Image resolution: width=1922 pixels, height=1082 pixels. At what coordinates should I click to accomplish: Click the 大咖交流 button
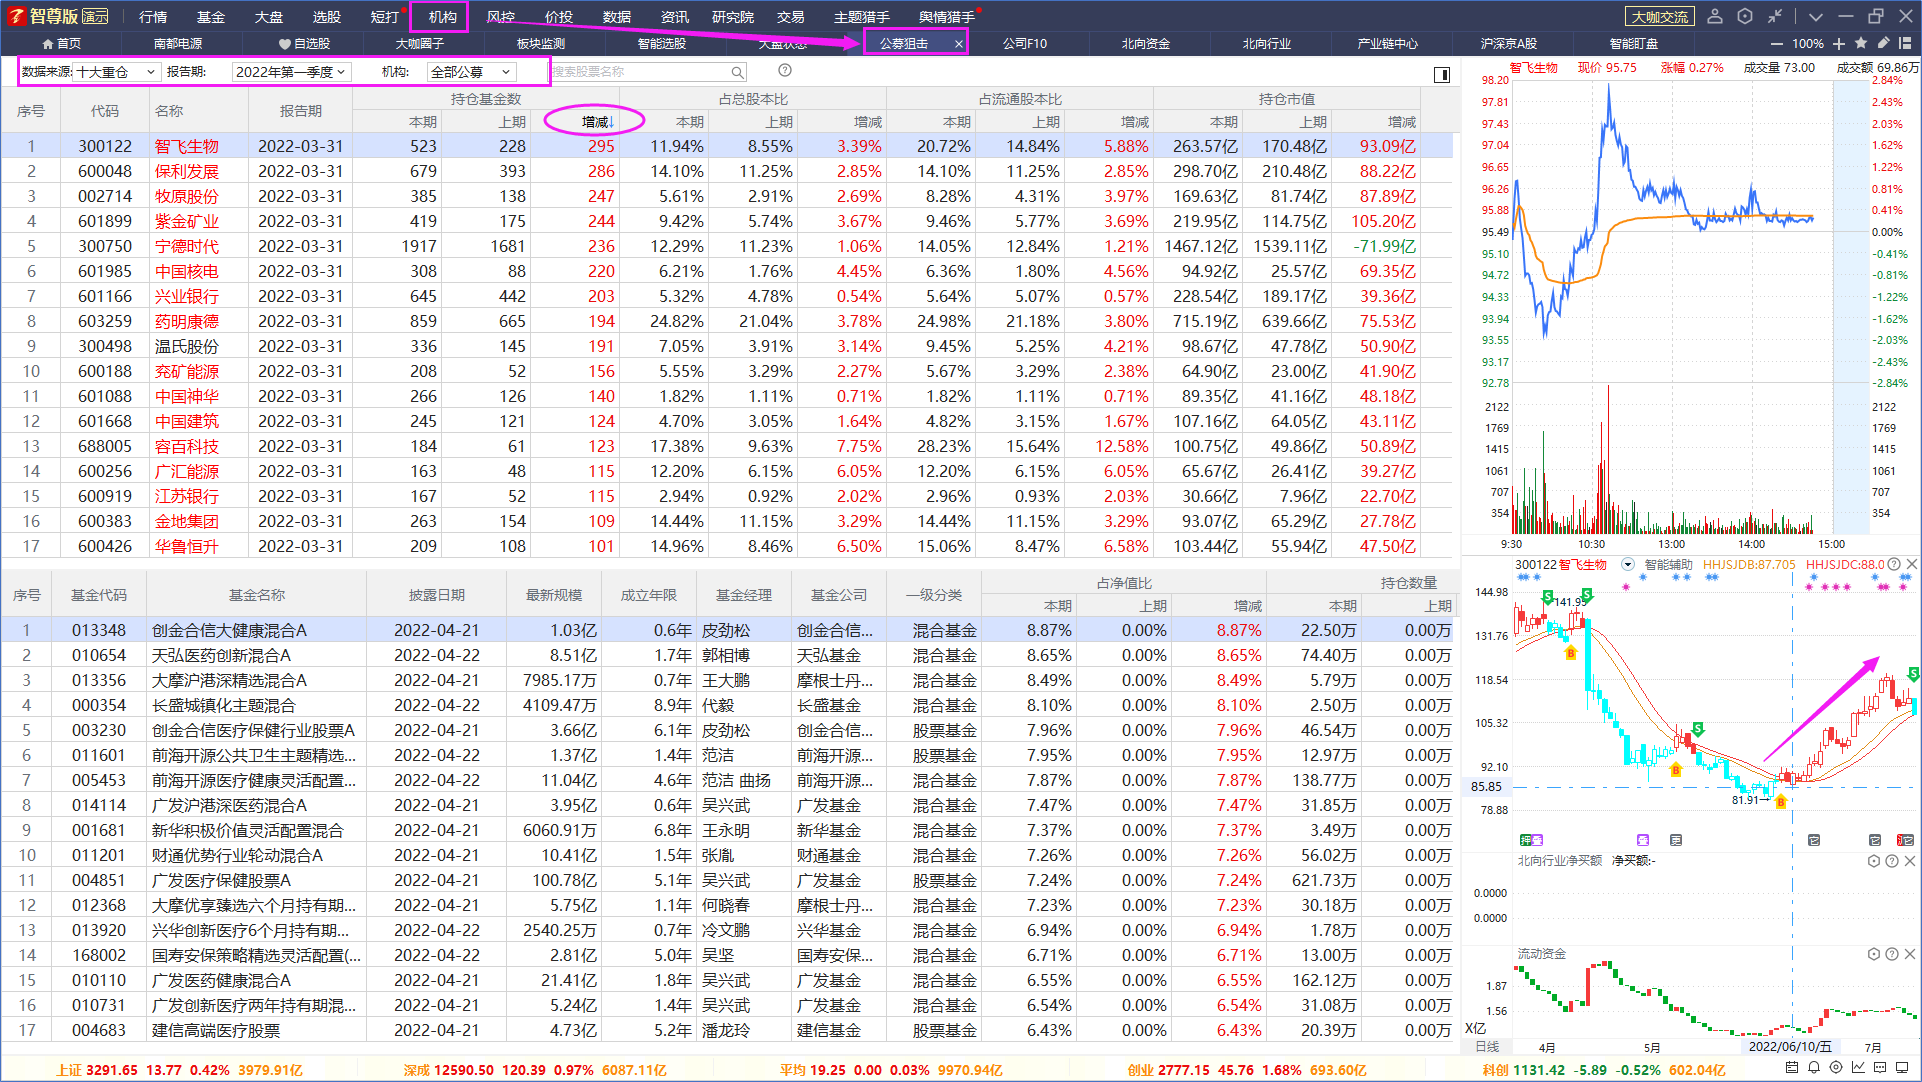[x=1660, y=17]
